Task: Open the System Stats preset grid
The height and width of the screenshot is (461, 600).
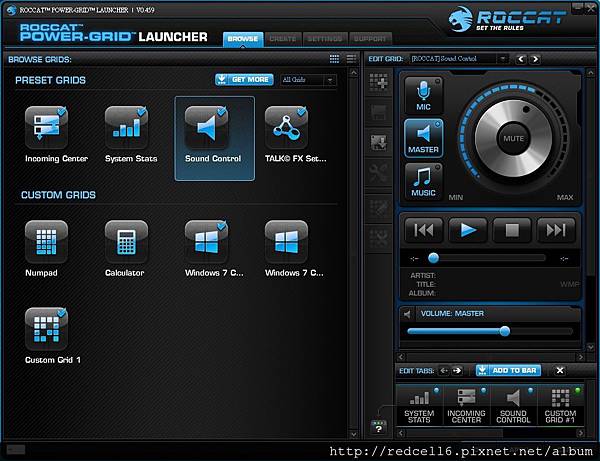Action: (127, 128)
